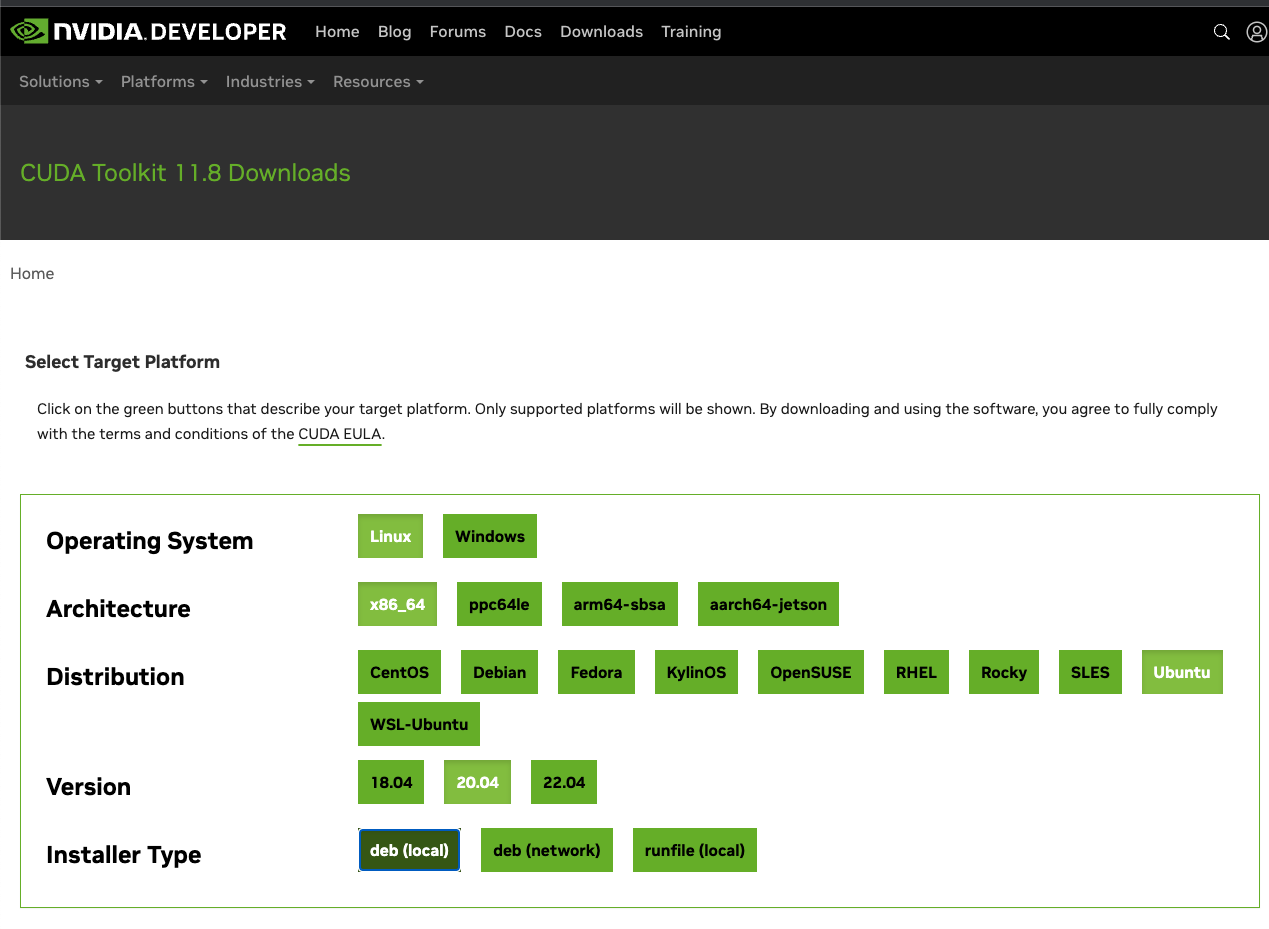Choose deb (local) installer type
The image size is (1269, 929).
tap(409, 850)
